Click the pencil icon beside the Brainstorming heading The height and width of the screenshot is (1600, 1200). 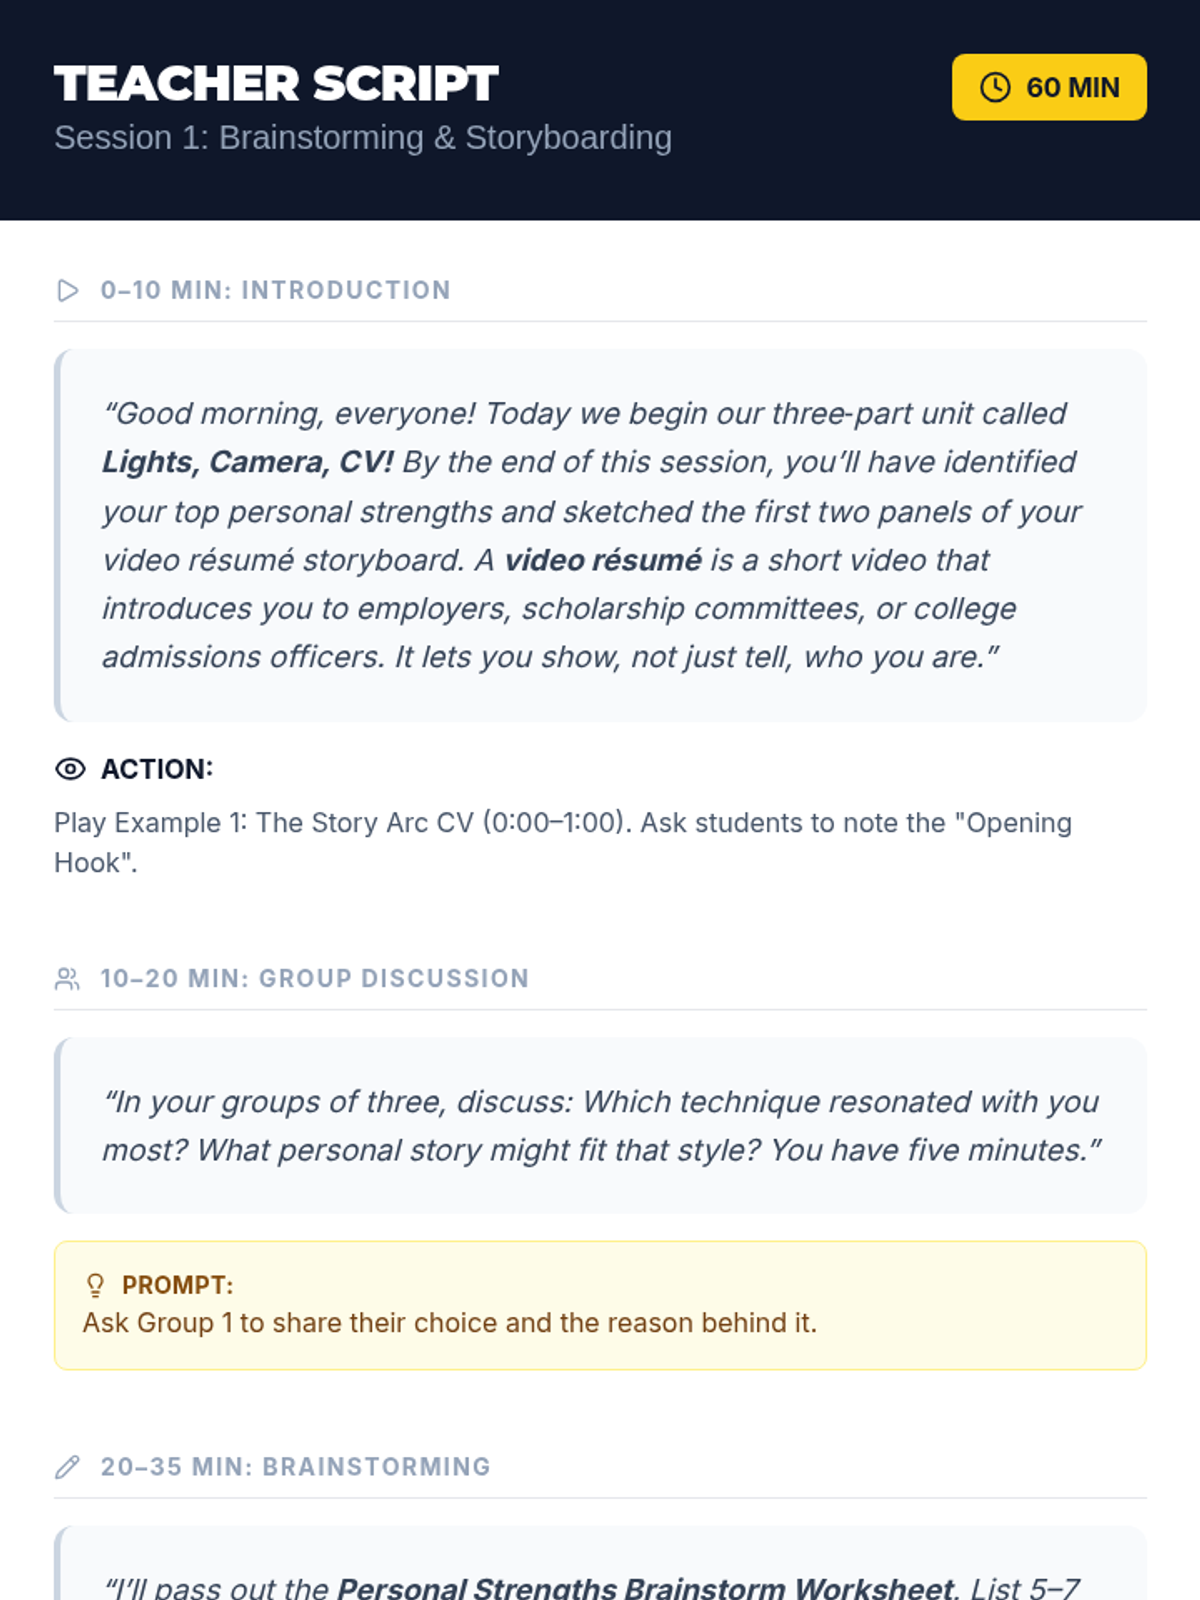coord(67,1467)
